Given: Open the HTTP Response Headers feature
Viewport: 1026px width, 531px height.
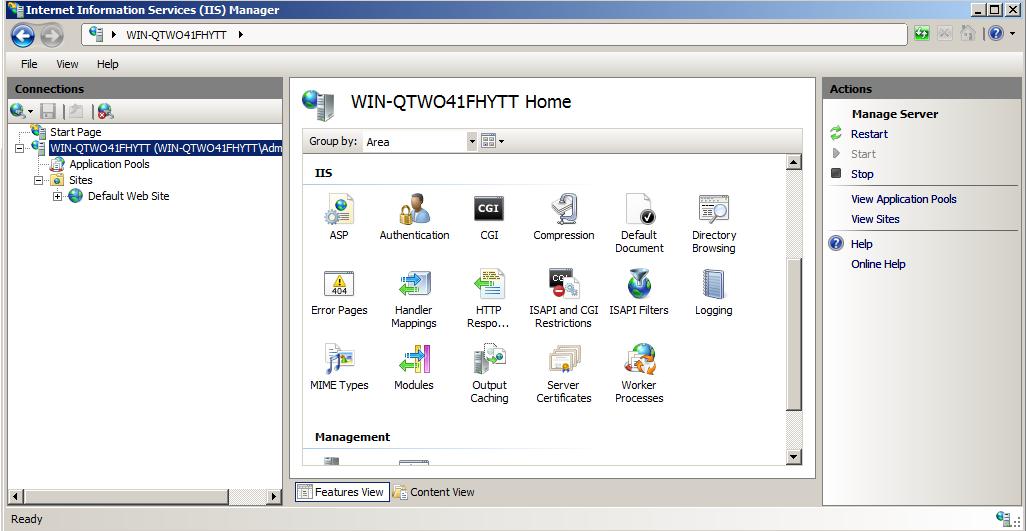Looking at the screenshot, I should (x=489, y=299).
